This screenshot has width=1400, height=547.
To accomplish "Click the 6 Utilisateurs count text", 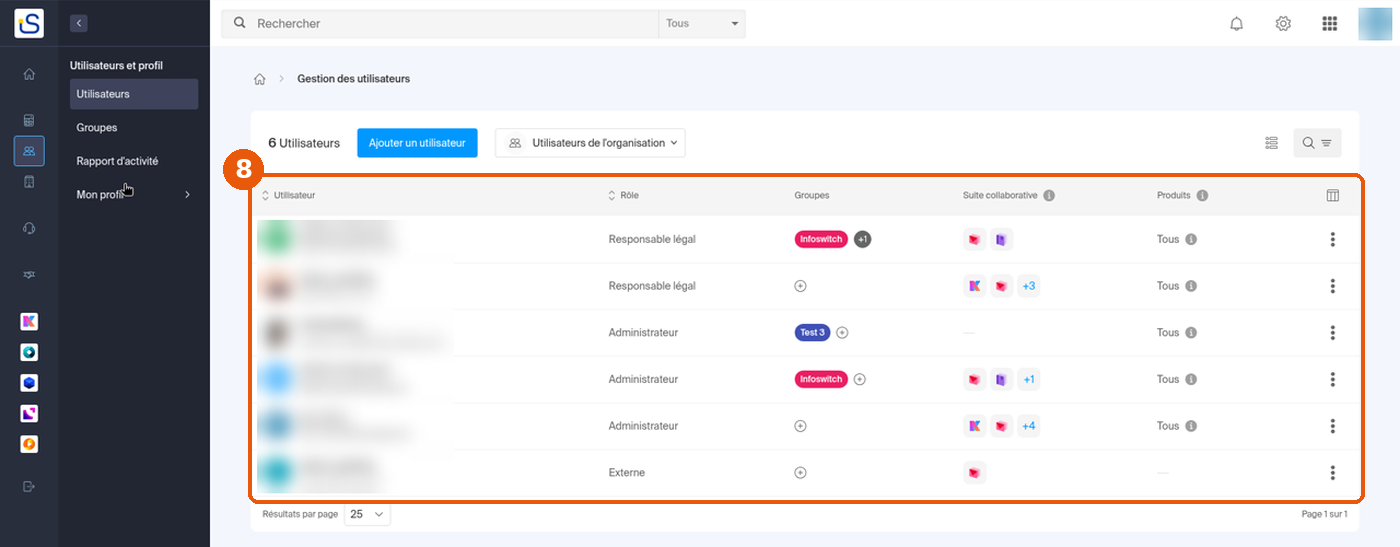I will (304, 143).
